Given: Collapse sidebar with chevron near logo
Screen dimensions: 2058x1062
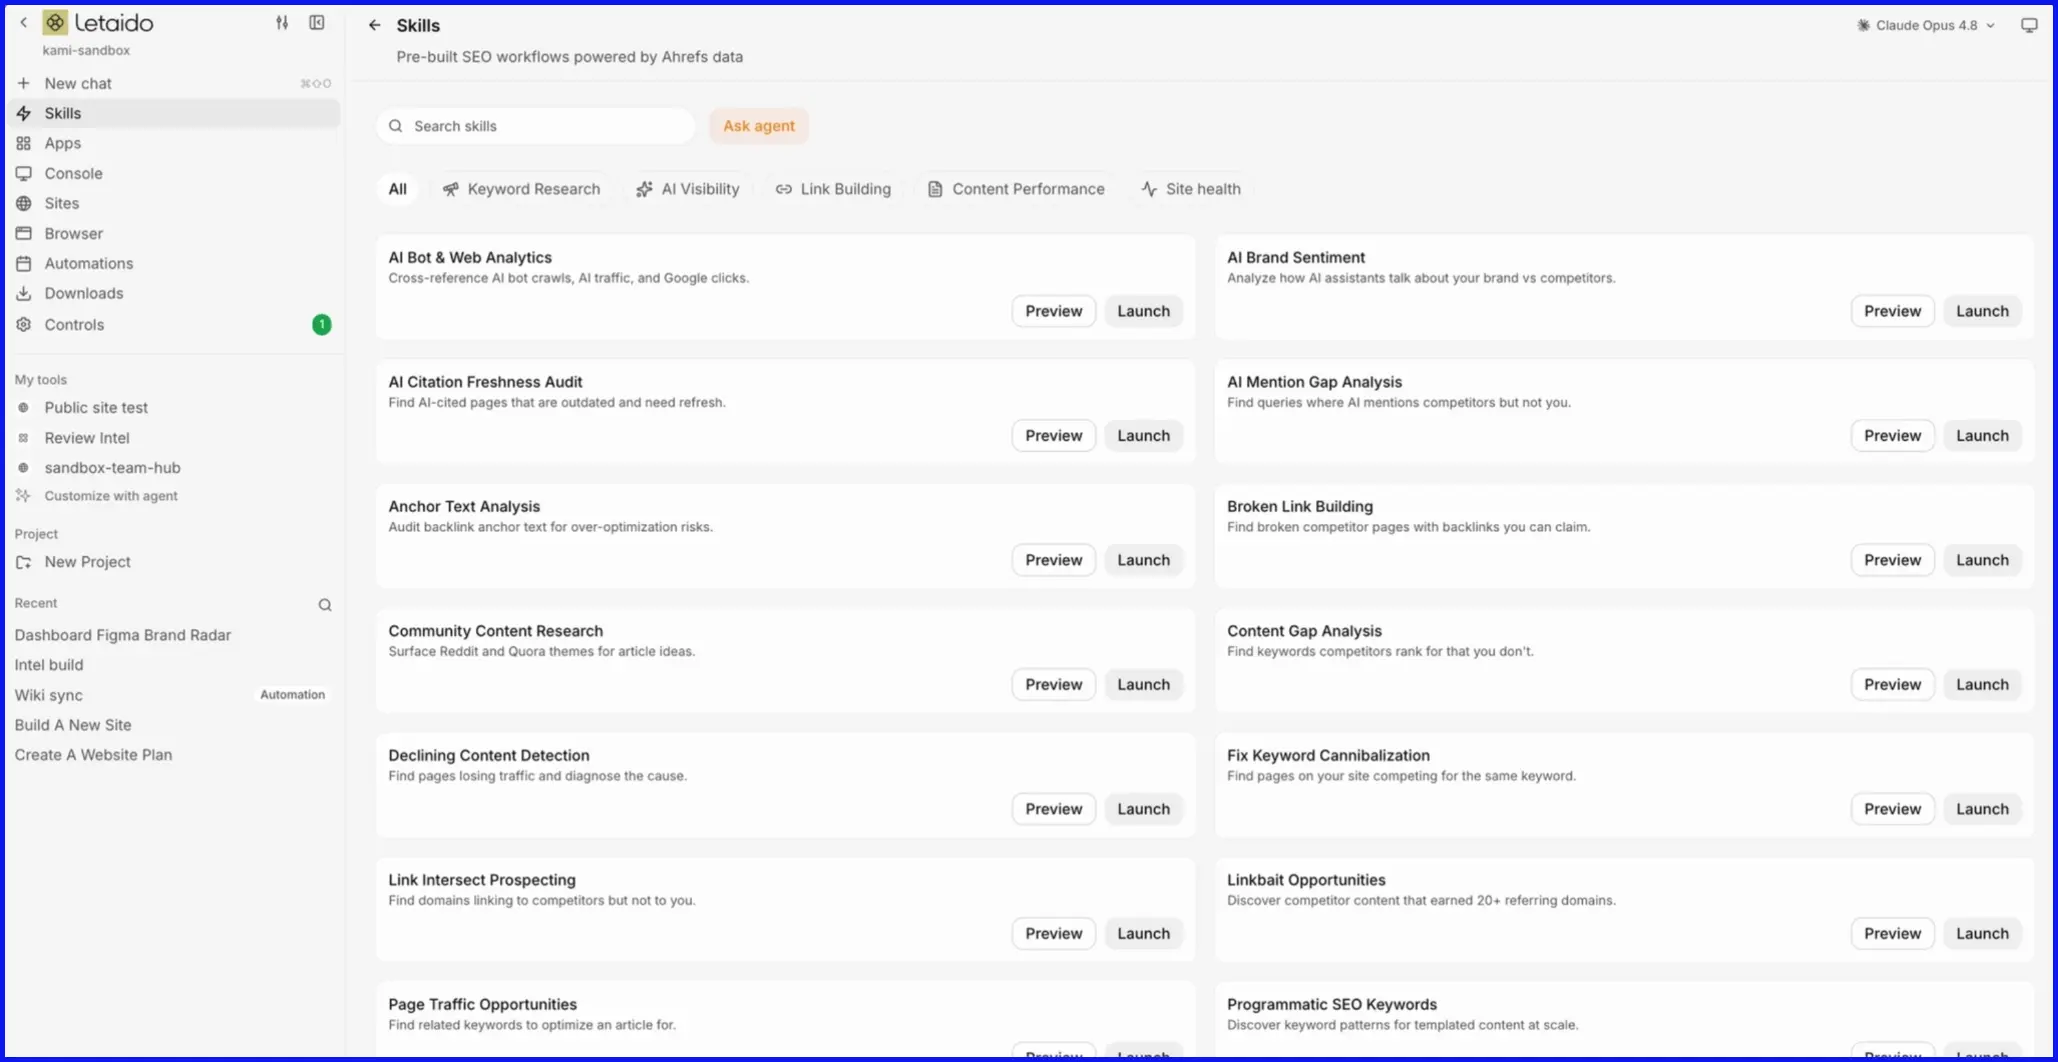Looking at the screenshot, I should [x=24, y=22].
